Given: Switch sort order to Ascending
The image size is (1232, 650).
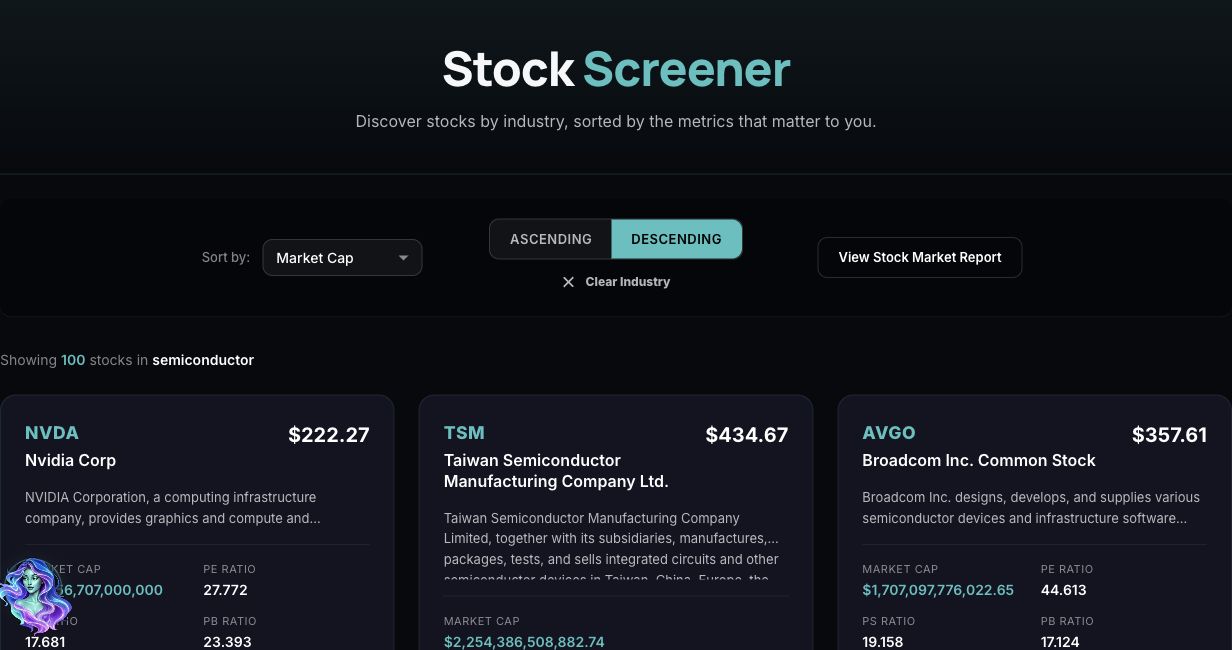Looking at the screenshot, I should tap(551, 239).
